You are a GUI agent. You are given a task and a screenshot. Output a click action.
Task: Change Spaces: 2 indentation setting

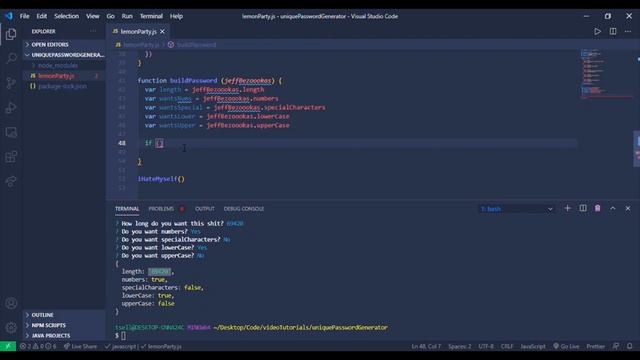coord(460,346)
